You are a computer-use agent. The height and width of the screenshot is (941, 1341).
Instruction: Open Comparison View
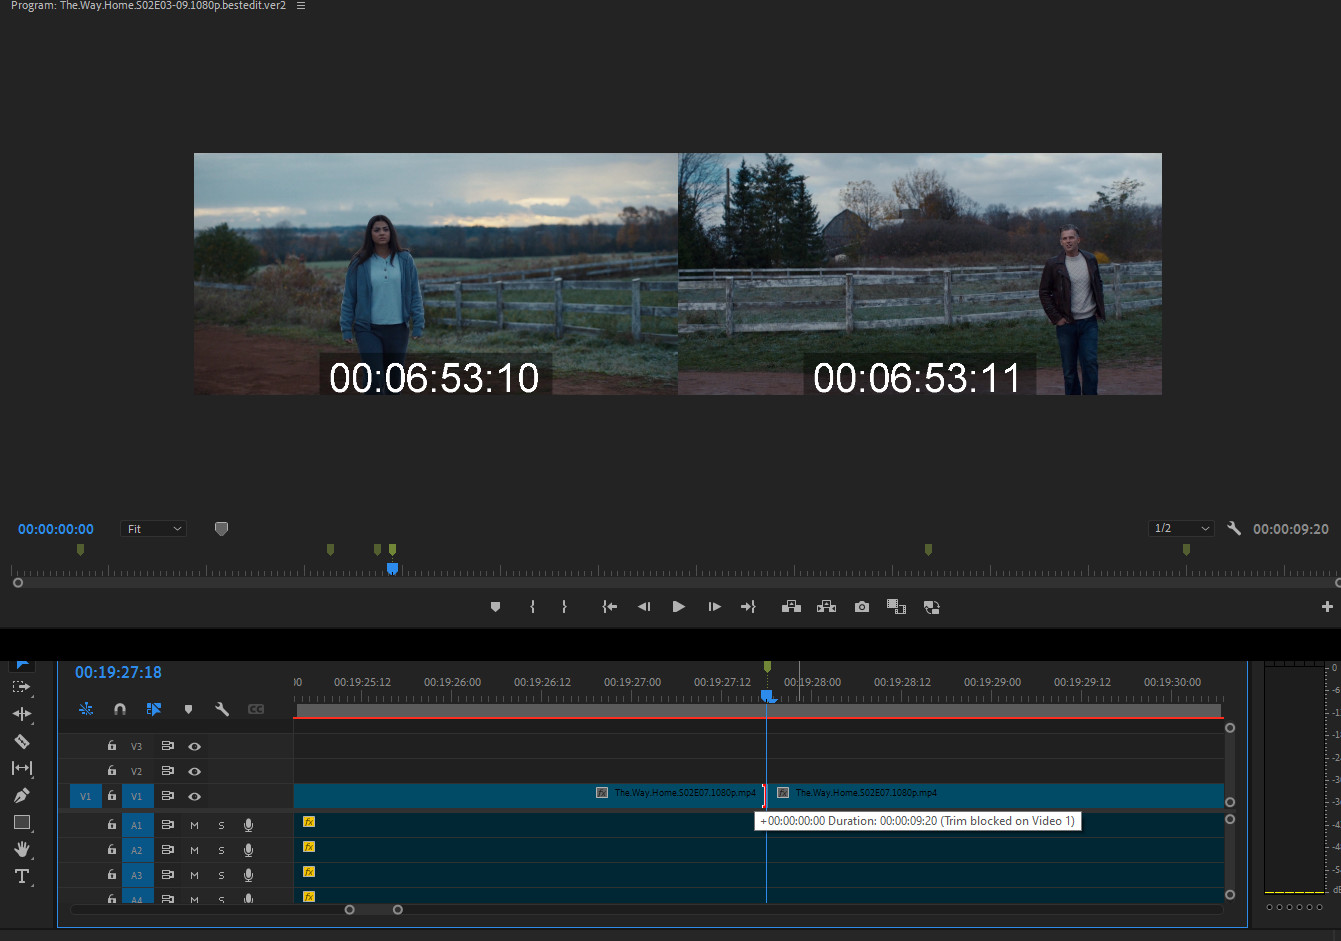click(896, 607)
